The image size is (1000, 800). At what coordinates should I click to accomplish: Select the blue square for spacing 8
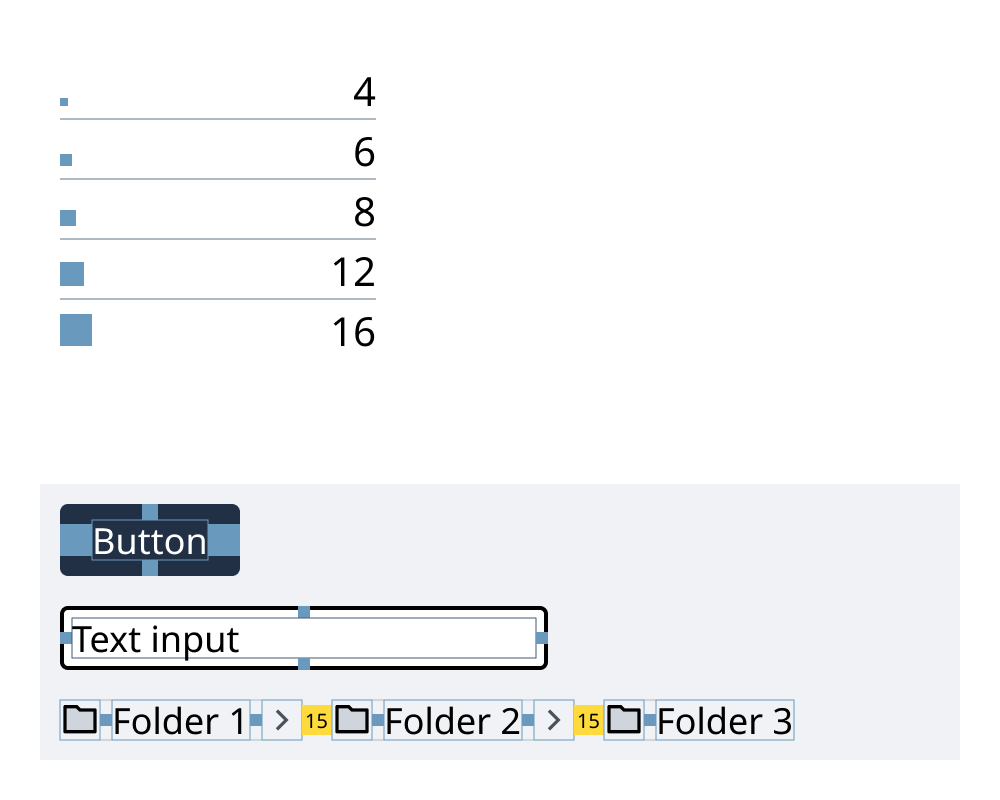point(68,218)
